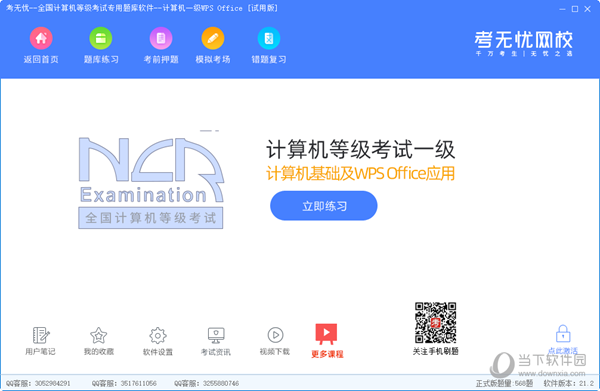Open 软件设置 gear settings
600x391 pixels.
(158, 341)
